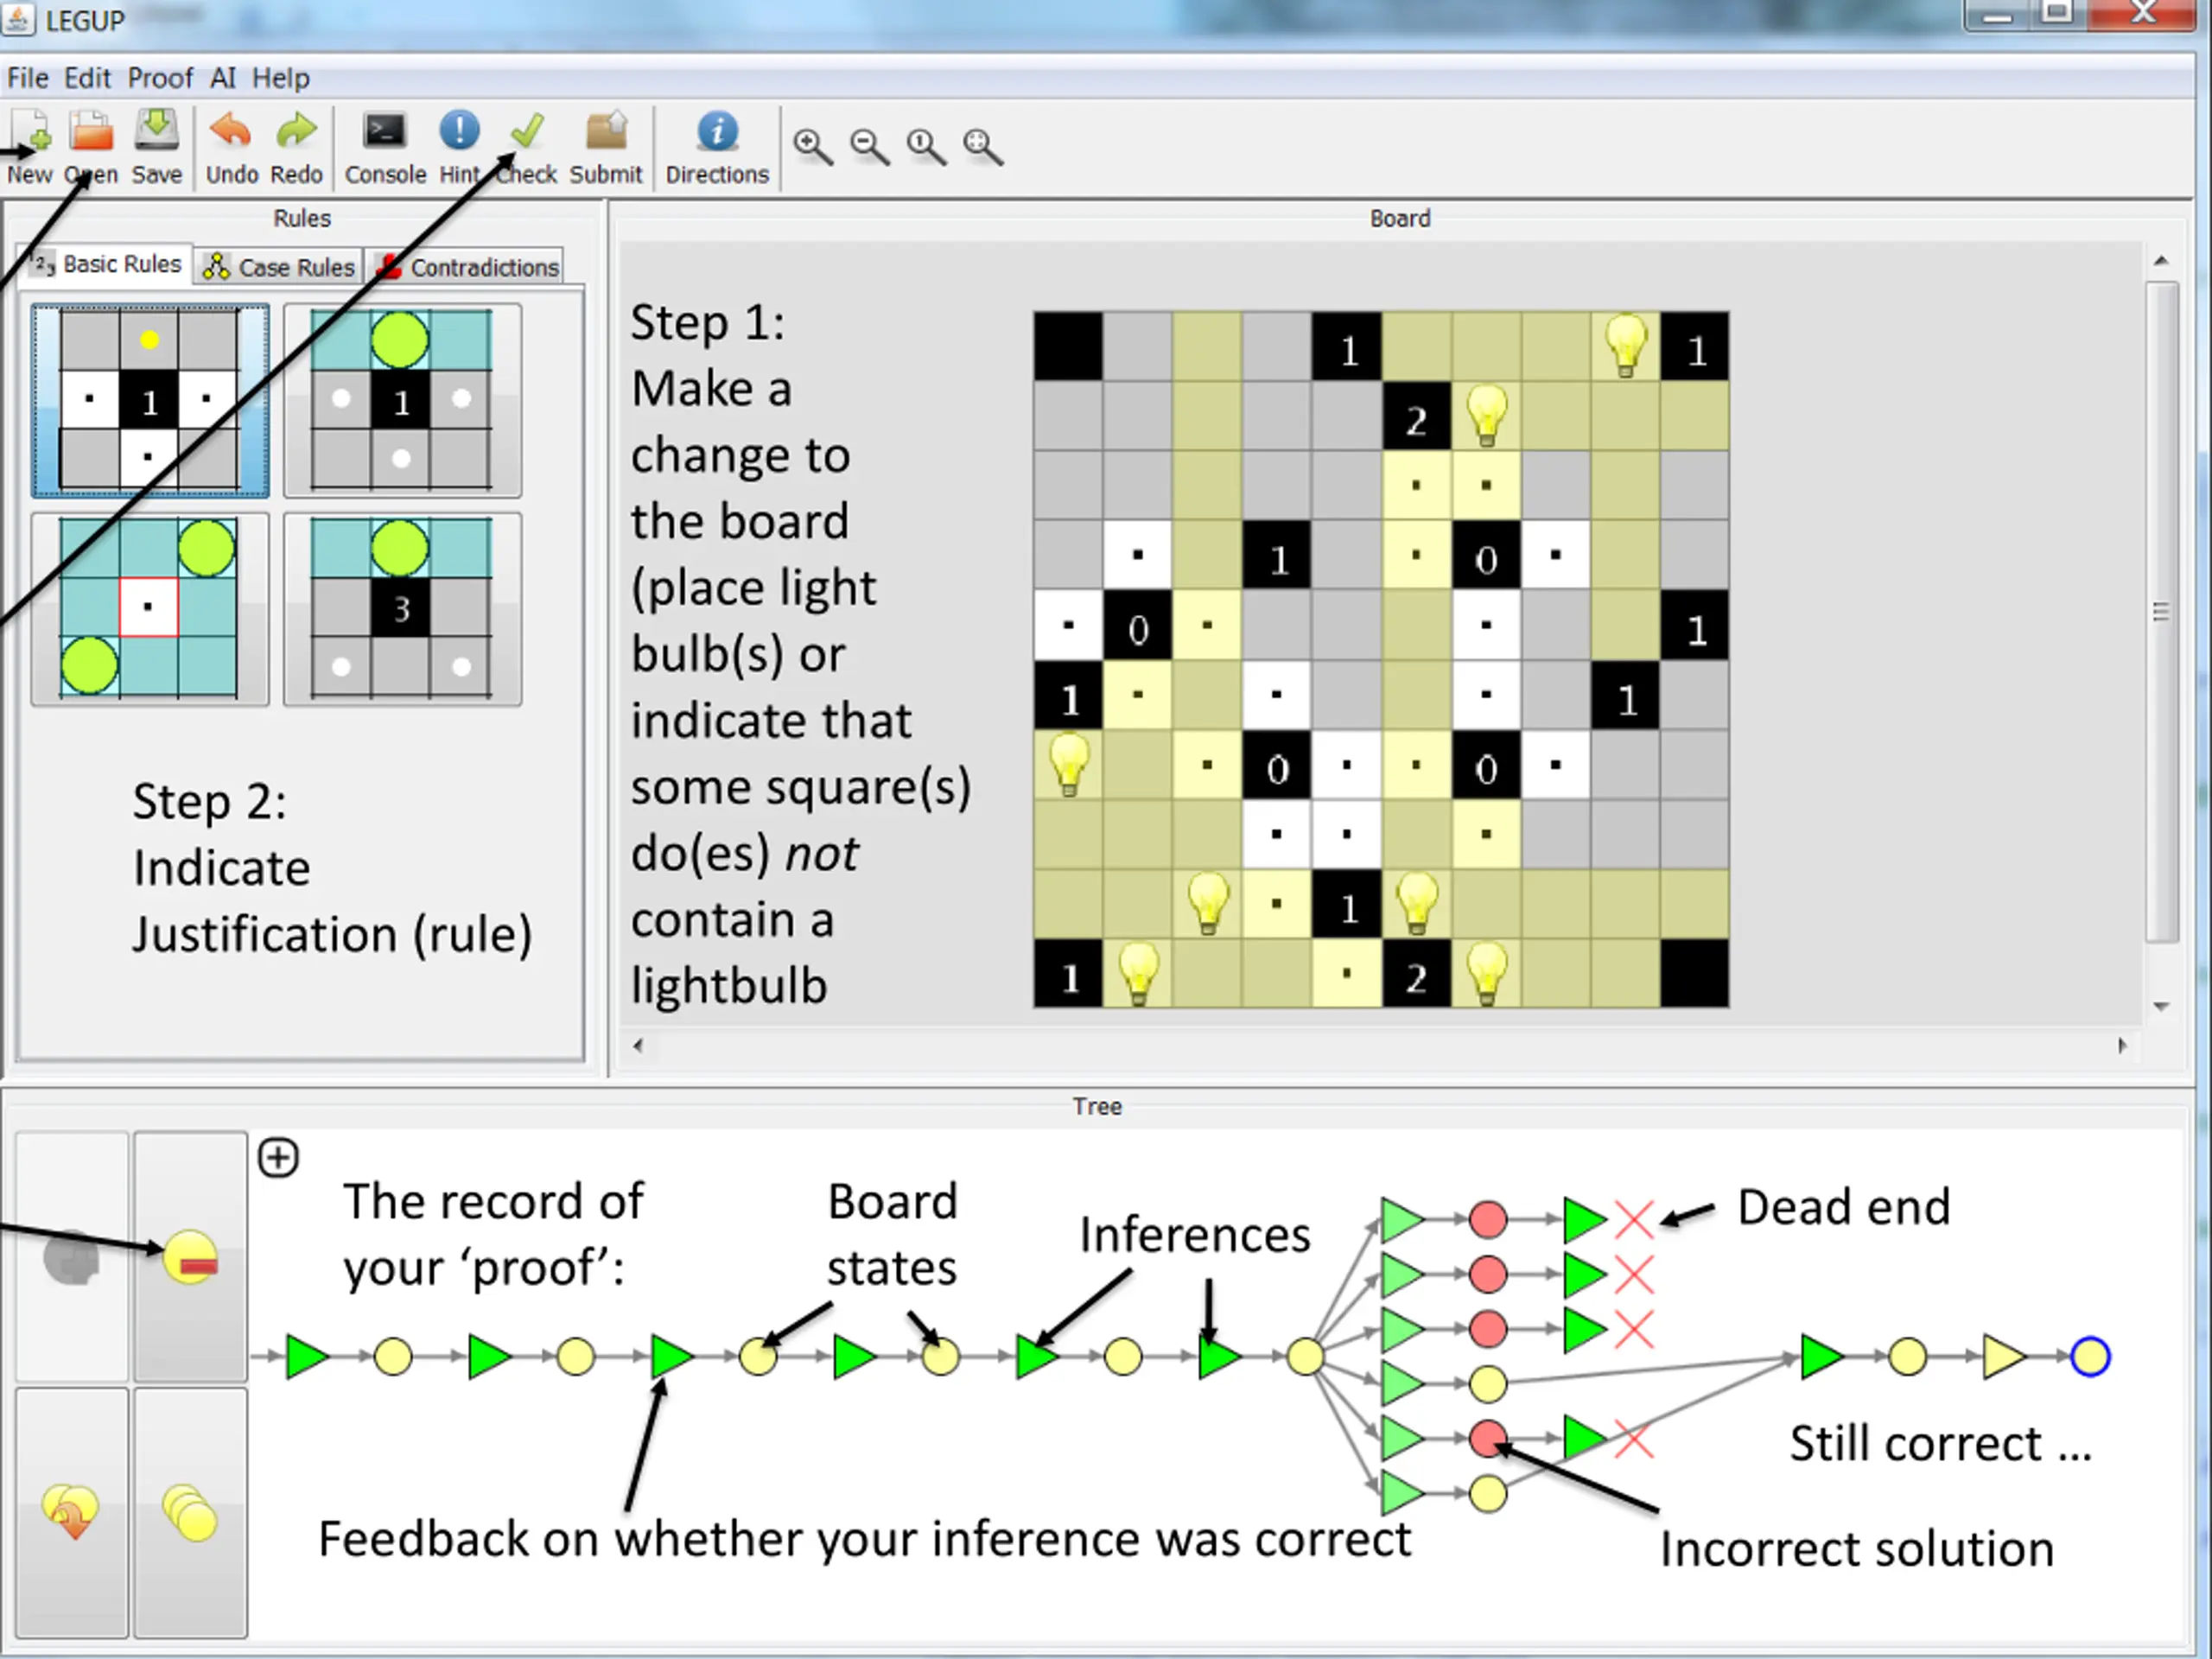This screenshot has height=1659, width=2212.
Task: Switch to the Case Rules tab
Action: [x=280, y=267]
